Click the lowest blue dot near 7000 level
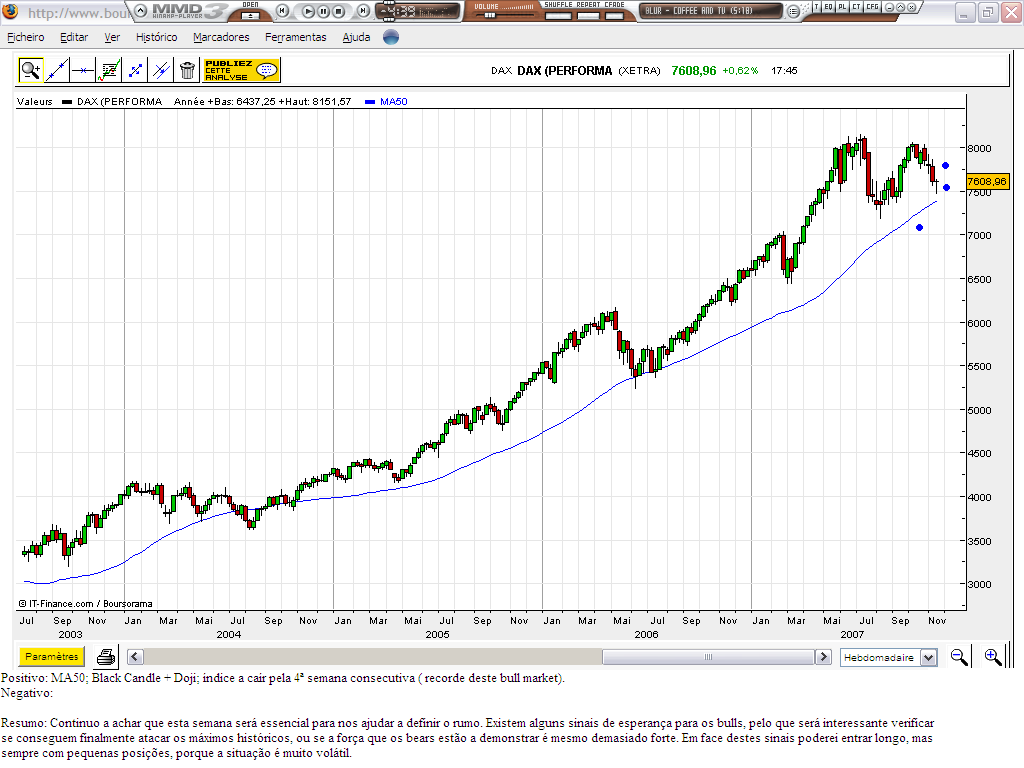Screen dimensions: 1024x768 [x=919, y=228]
